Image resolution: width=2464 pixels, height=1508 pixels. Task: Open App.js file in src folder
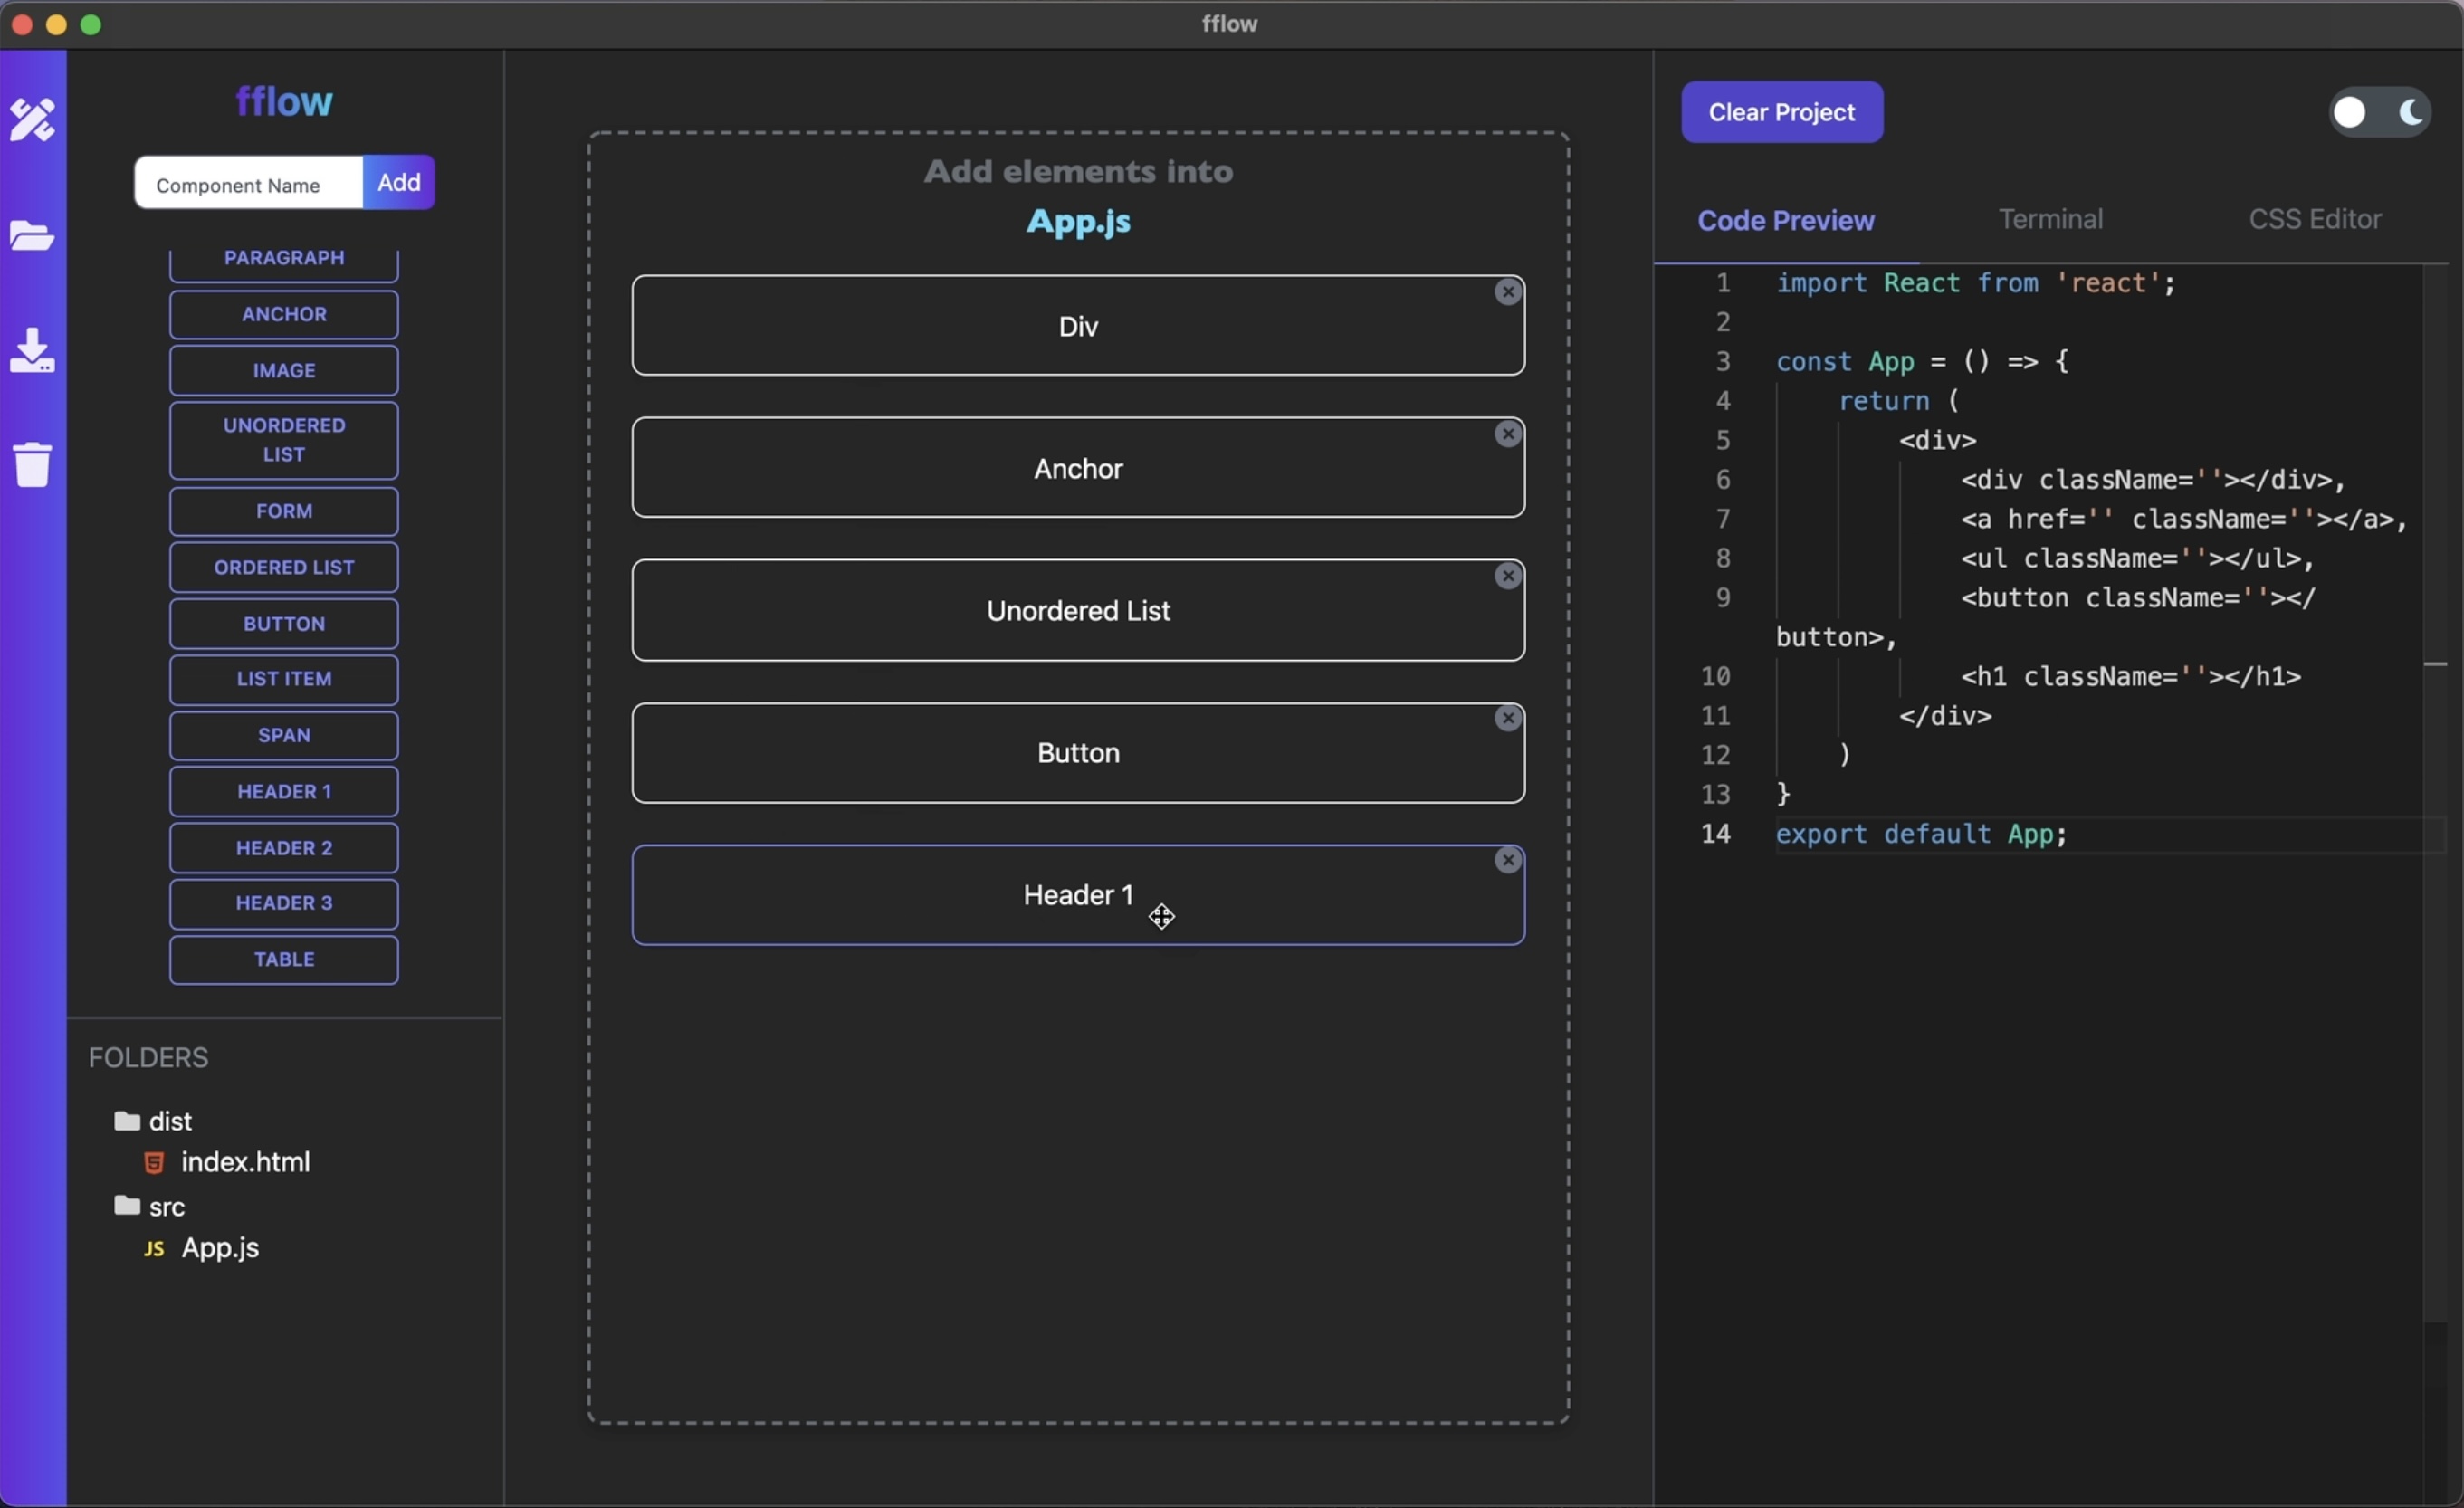click(218, 1246)
